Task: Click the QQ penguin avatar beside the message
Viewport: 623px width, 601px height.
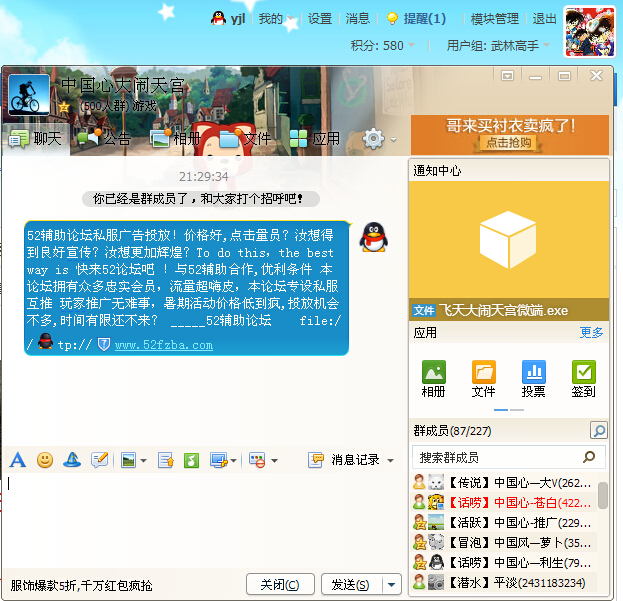Action: tap(373, 237)
